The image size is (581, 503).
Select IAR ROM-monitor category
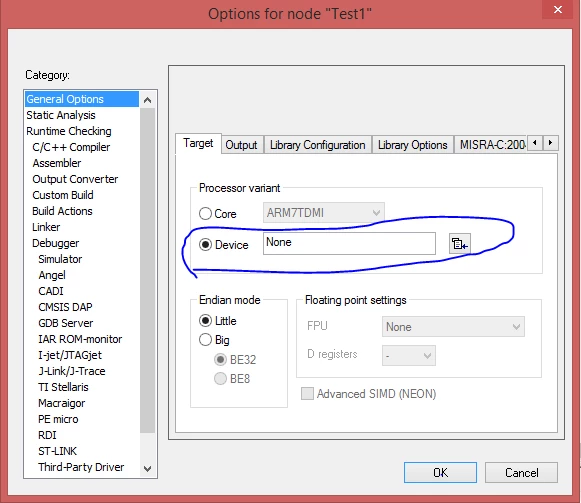(x=80, y=339)
